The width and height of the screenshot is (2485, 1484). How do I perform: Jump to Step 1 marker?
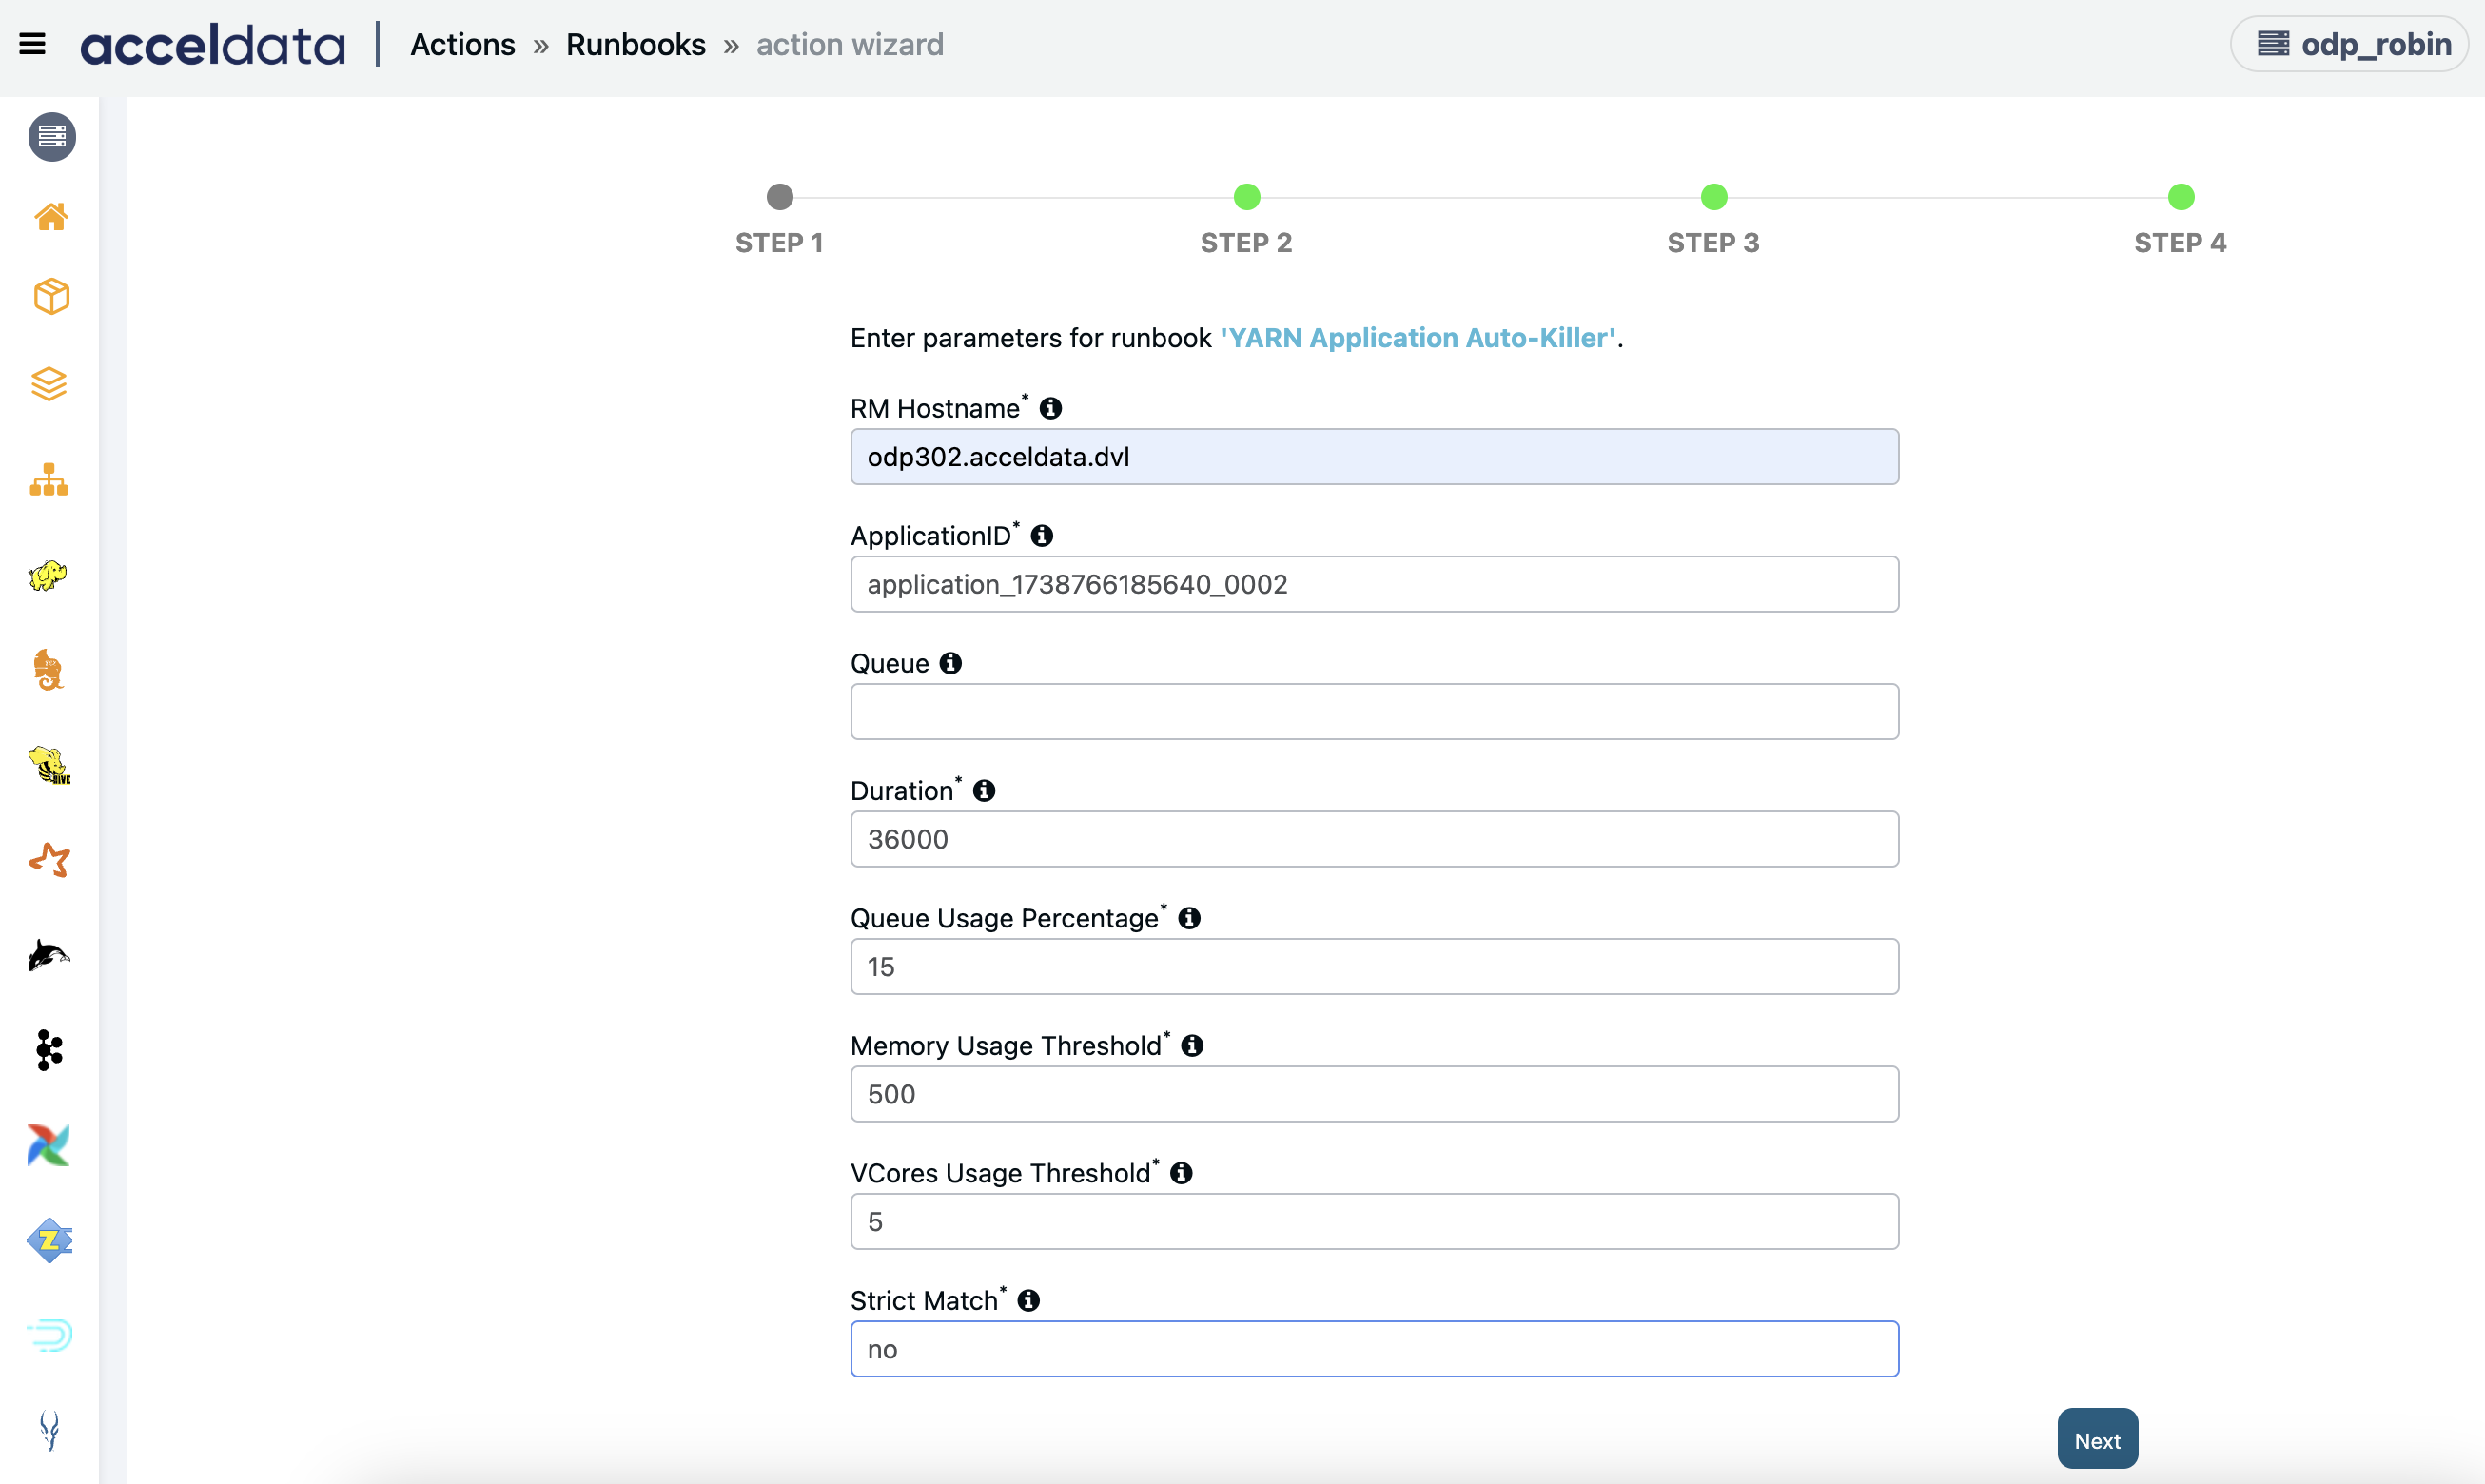[x=780, y=197]
